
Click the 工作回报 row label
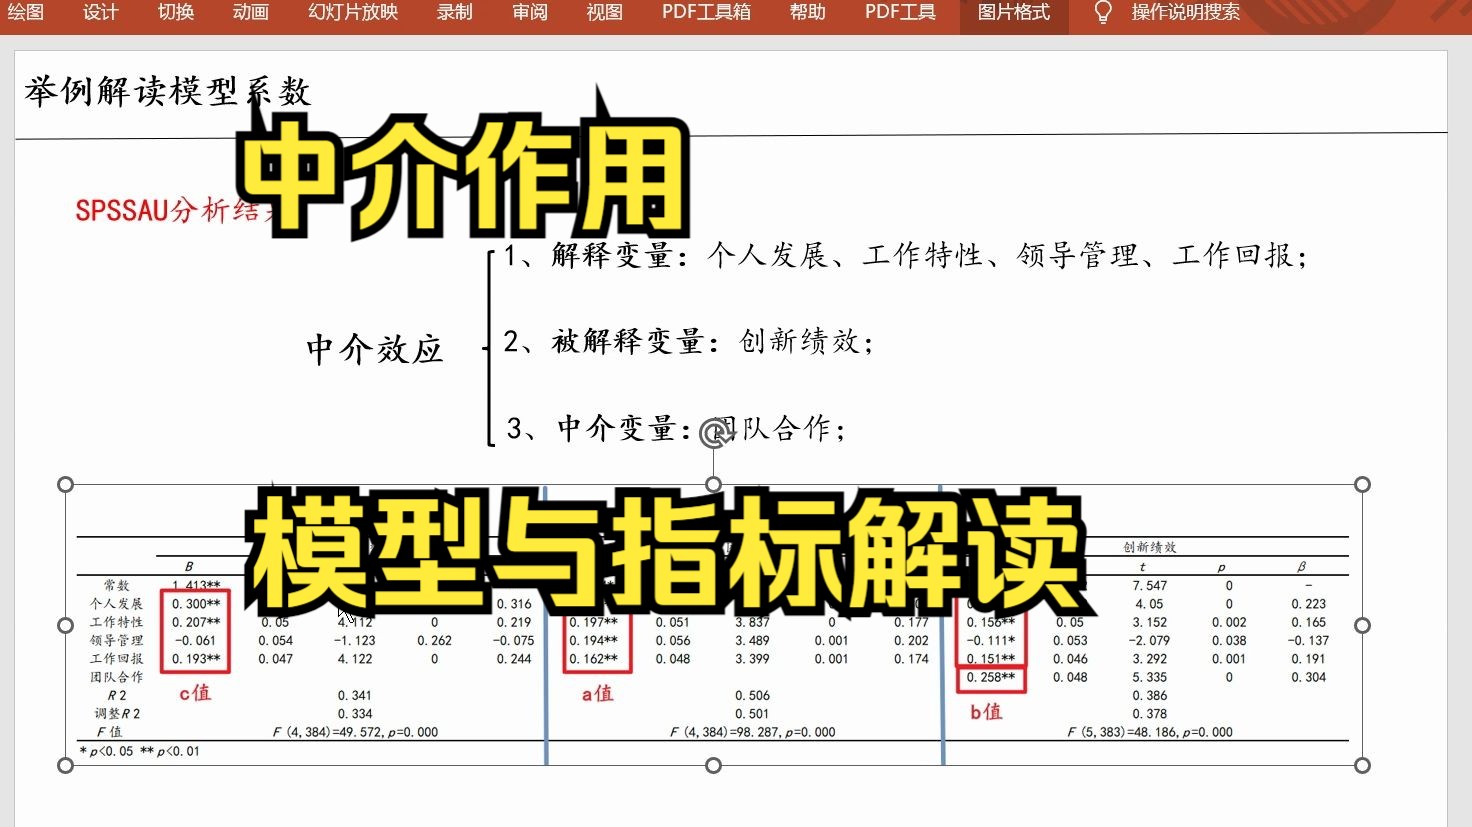(x=117, y=659)
